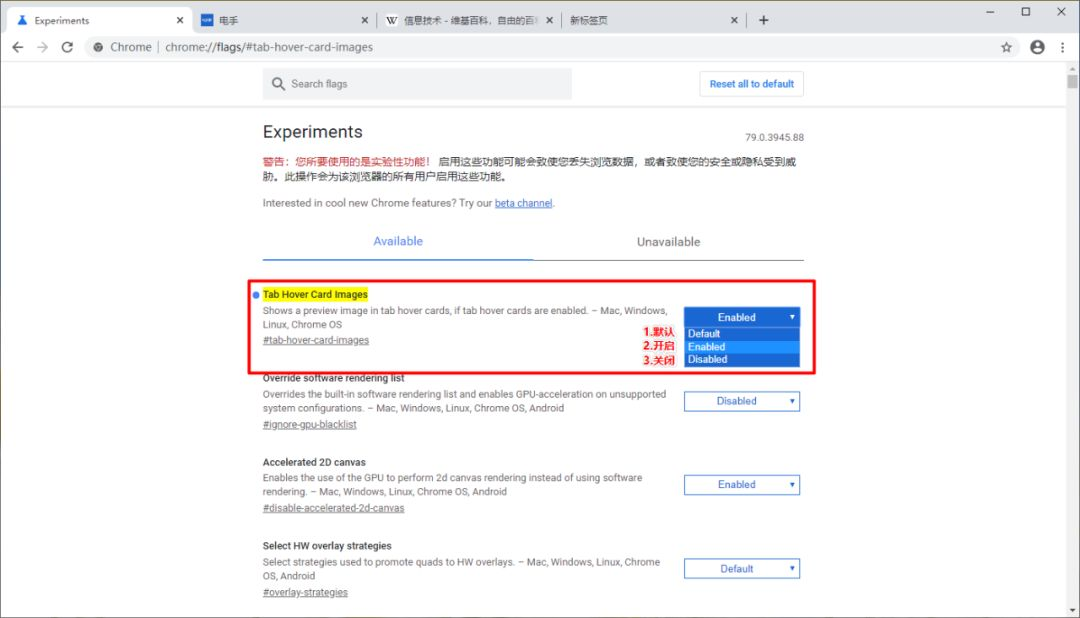Open Tab Hover Card Images dropdown

point(742,317)
